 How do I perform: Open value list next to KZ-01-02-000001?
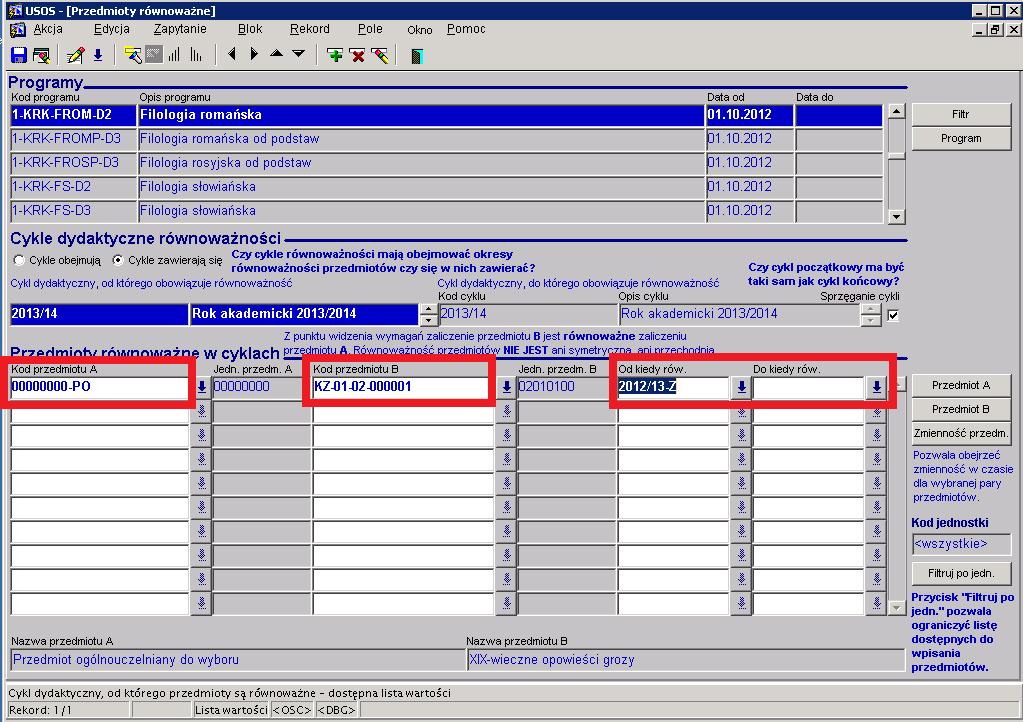506,387
